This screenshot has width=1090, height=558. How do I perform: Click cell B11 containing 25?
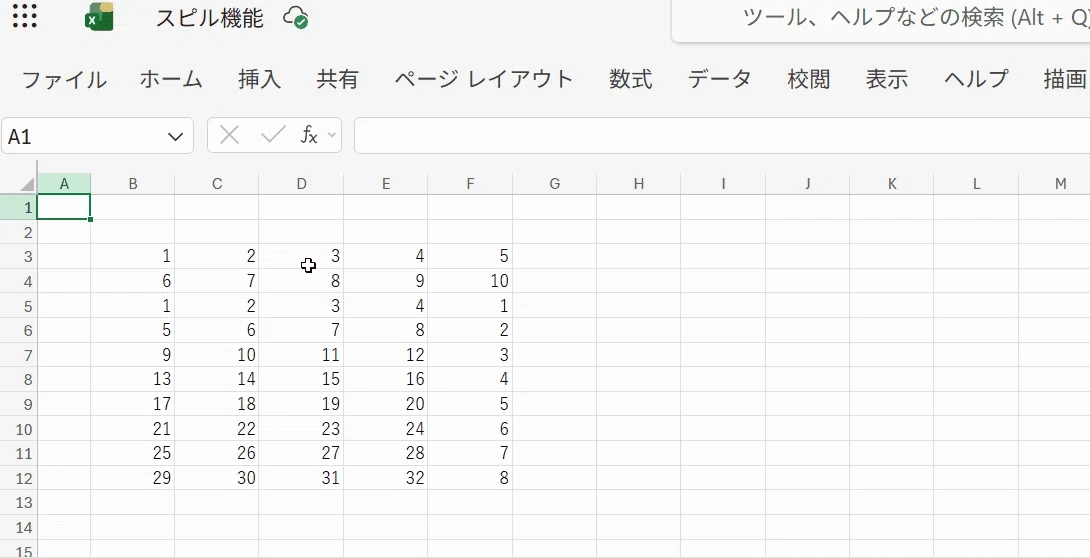click(133, 454)
